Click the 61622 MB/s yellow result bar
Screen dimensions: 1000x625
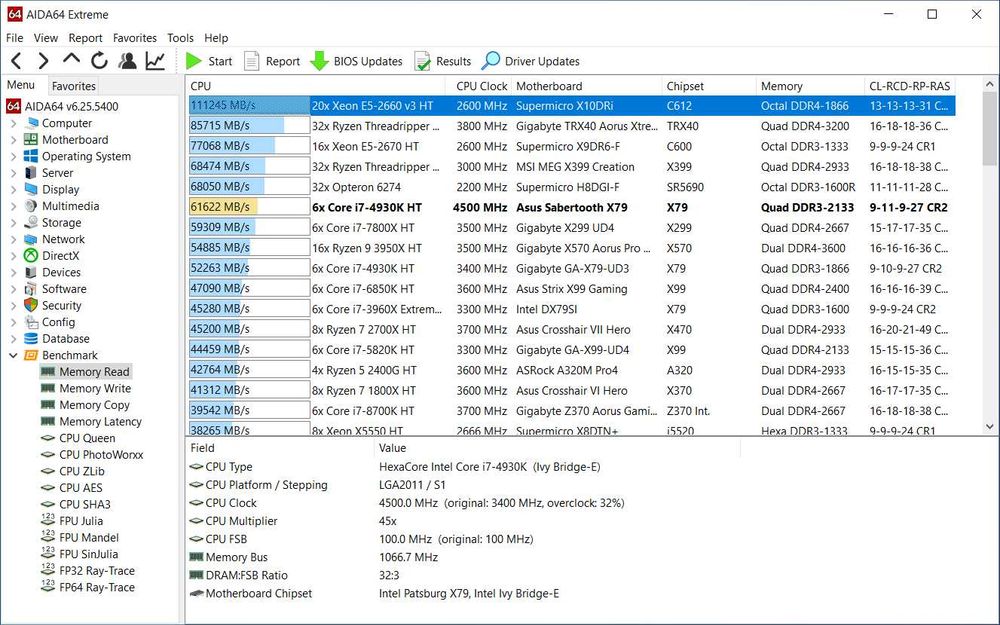click(x=249, y=207)
